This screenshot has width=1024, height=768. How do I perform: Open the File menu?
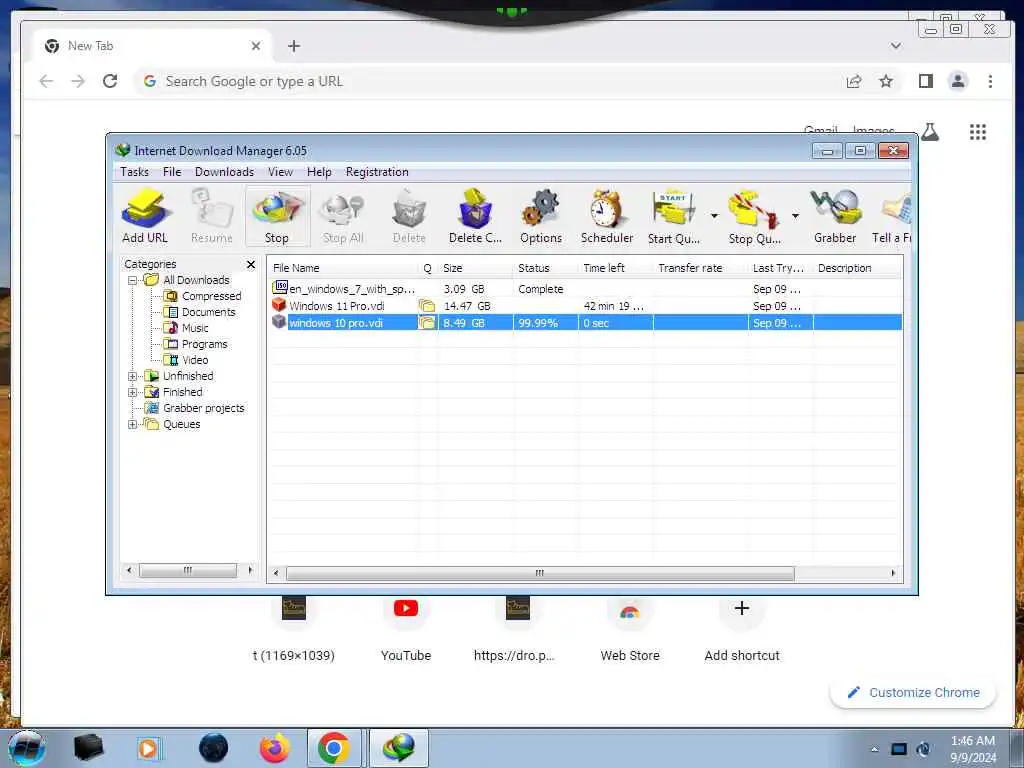(172, 172)
